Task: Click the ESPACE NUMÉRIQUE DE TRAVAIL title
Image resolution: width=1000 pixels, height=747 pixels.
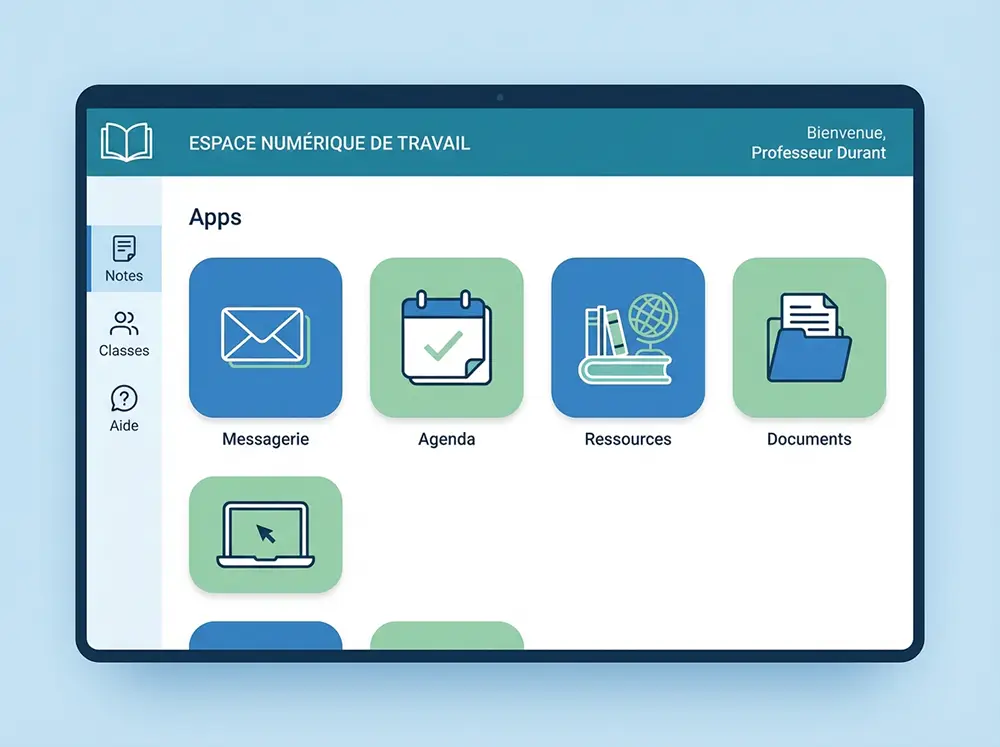Action: tap(330, 143)
